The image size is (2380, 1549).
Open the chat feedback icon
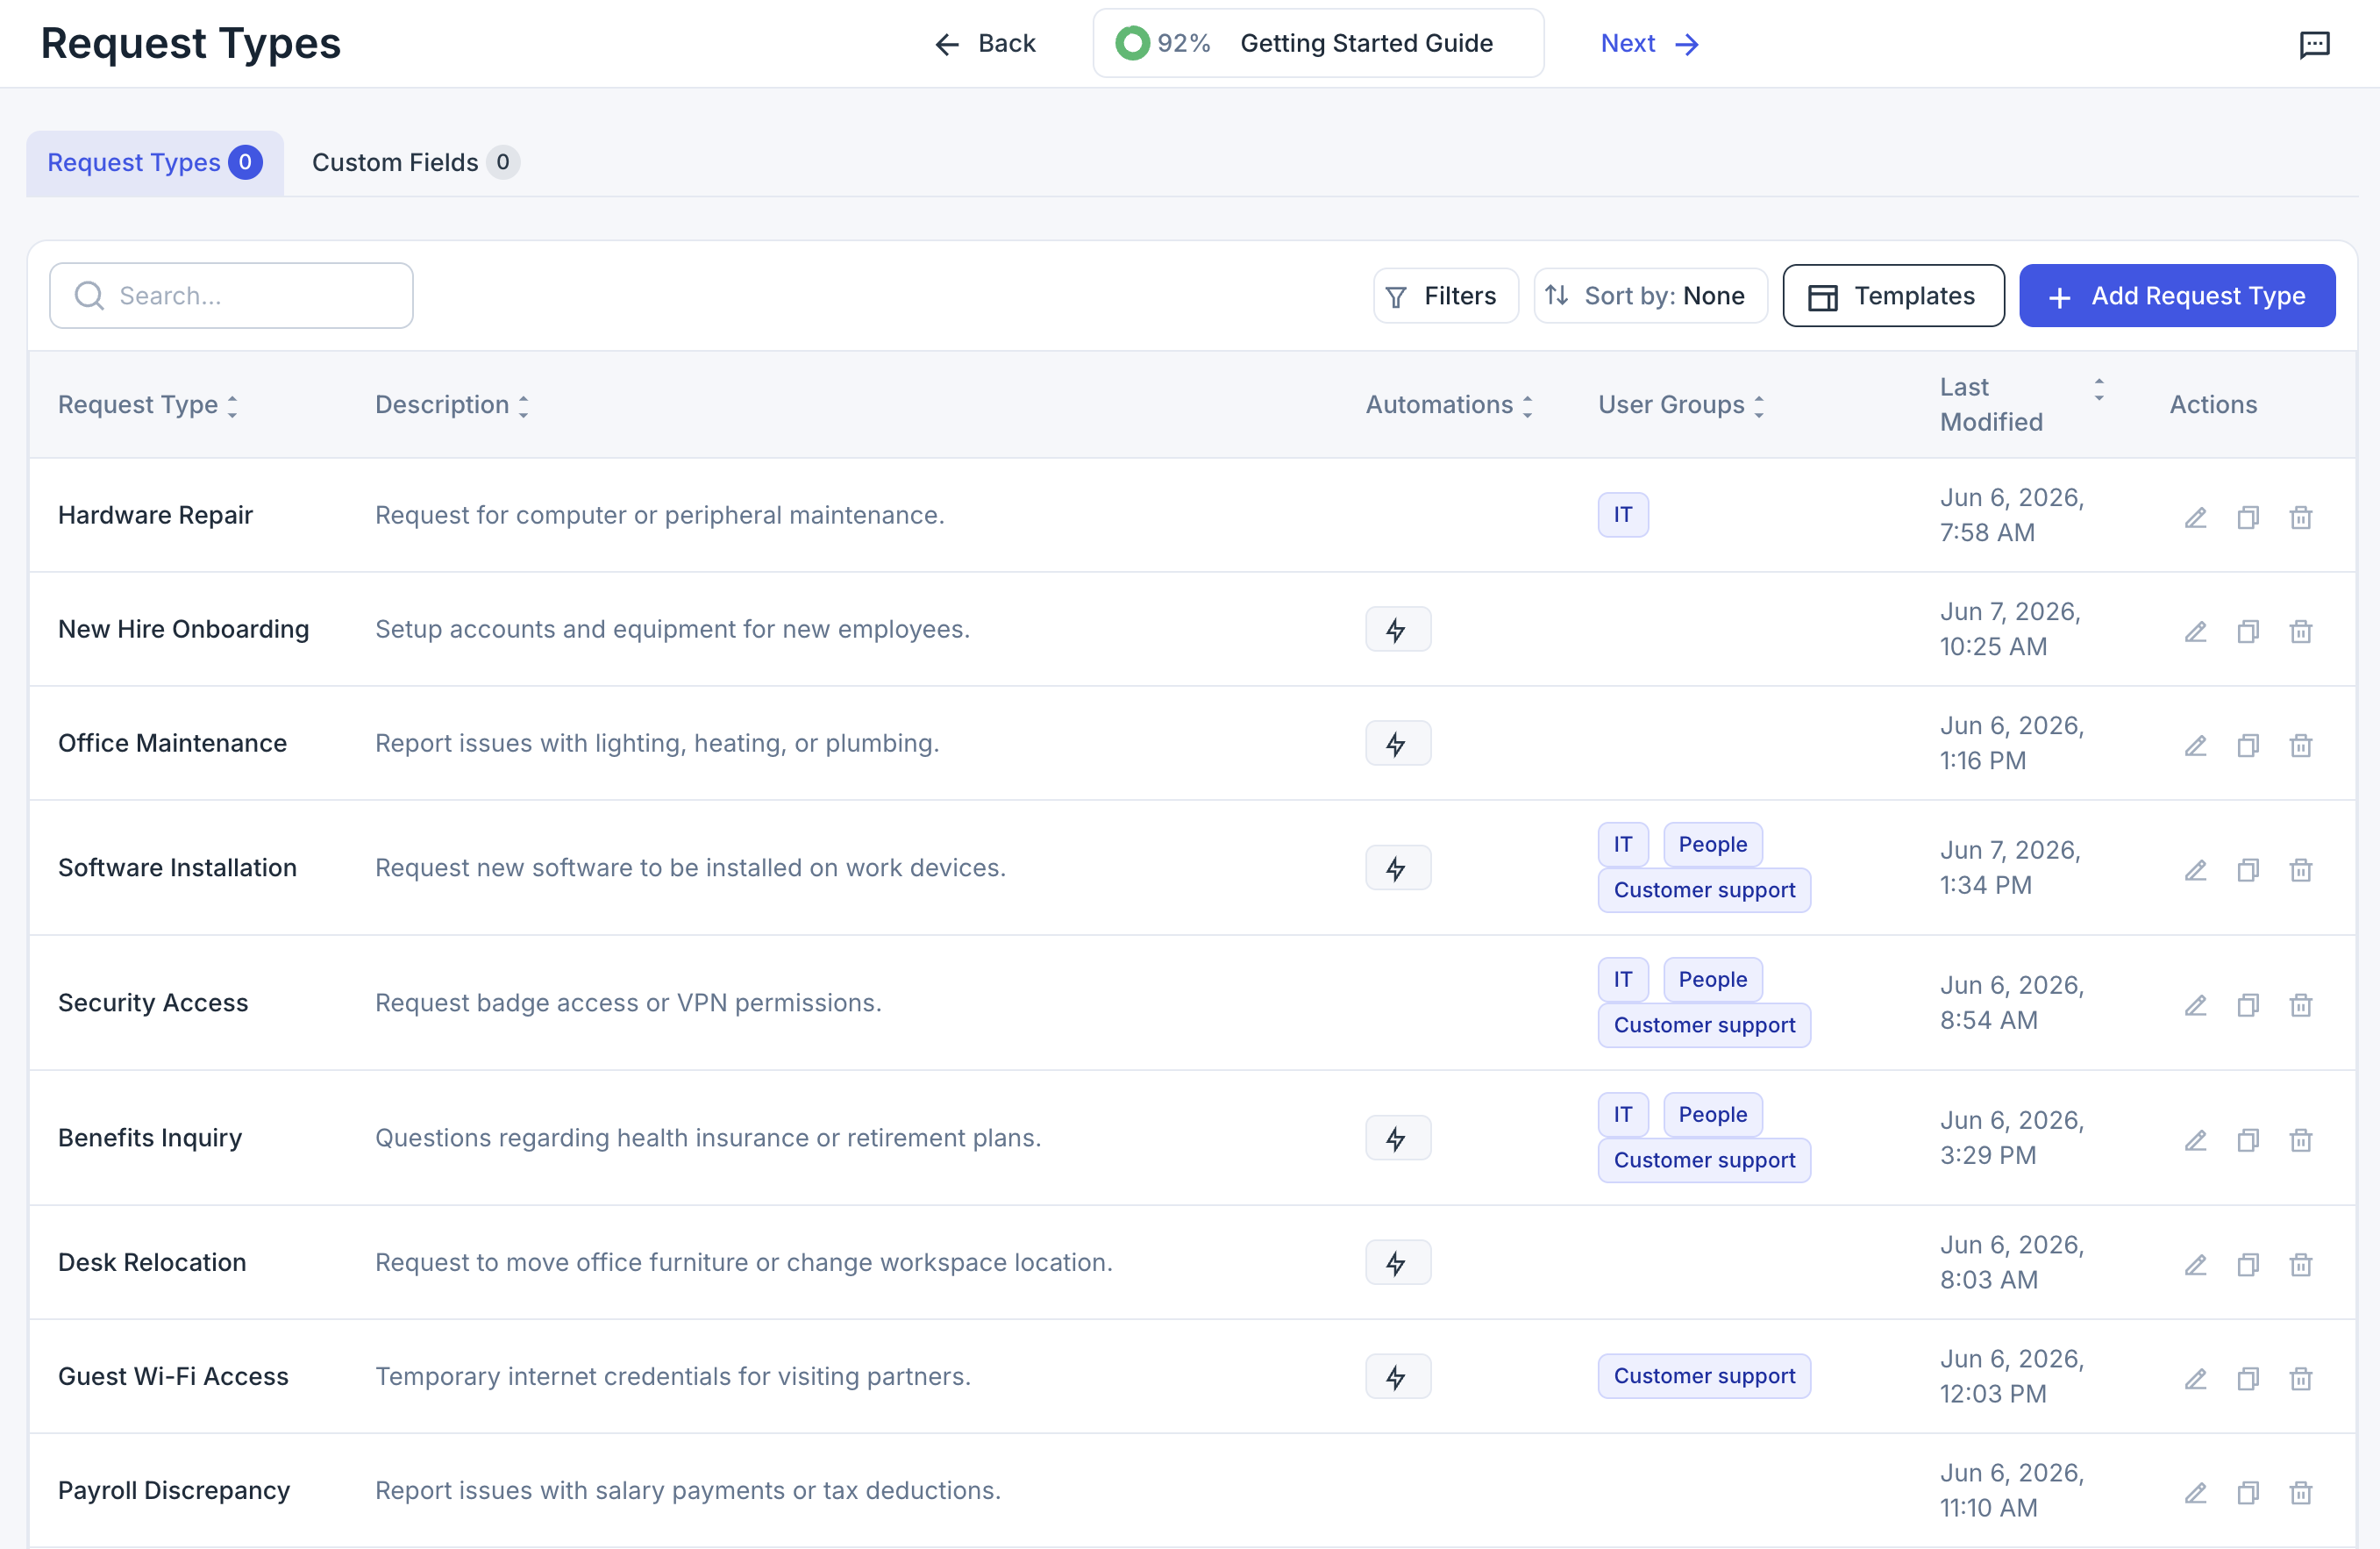click(2314, 44)
